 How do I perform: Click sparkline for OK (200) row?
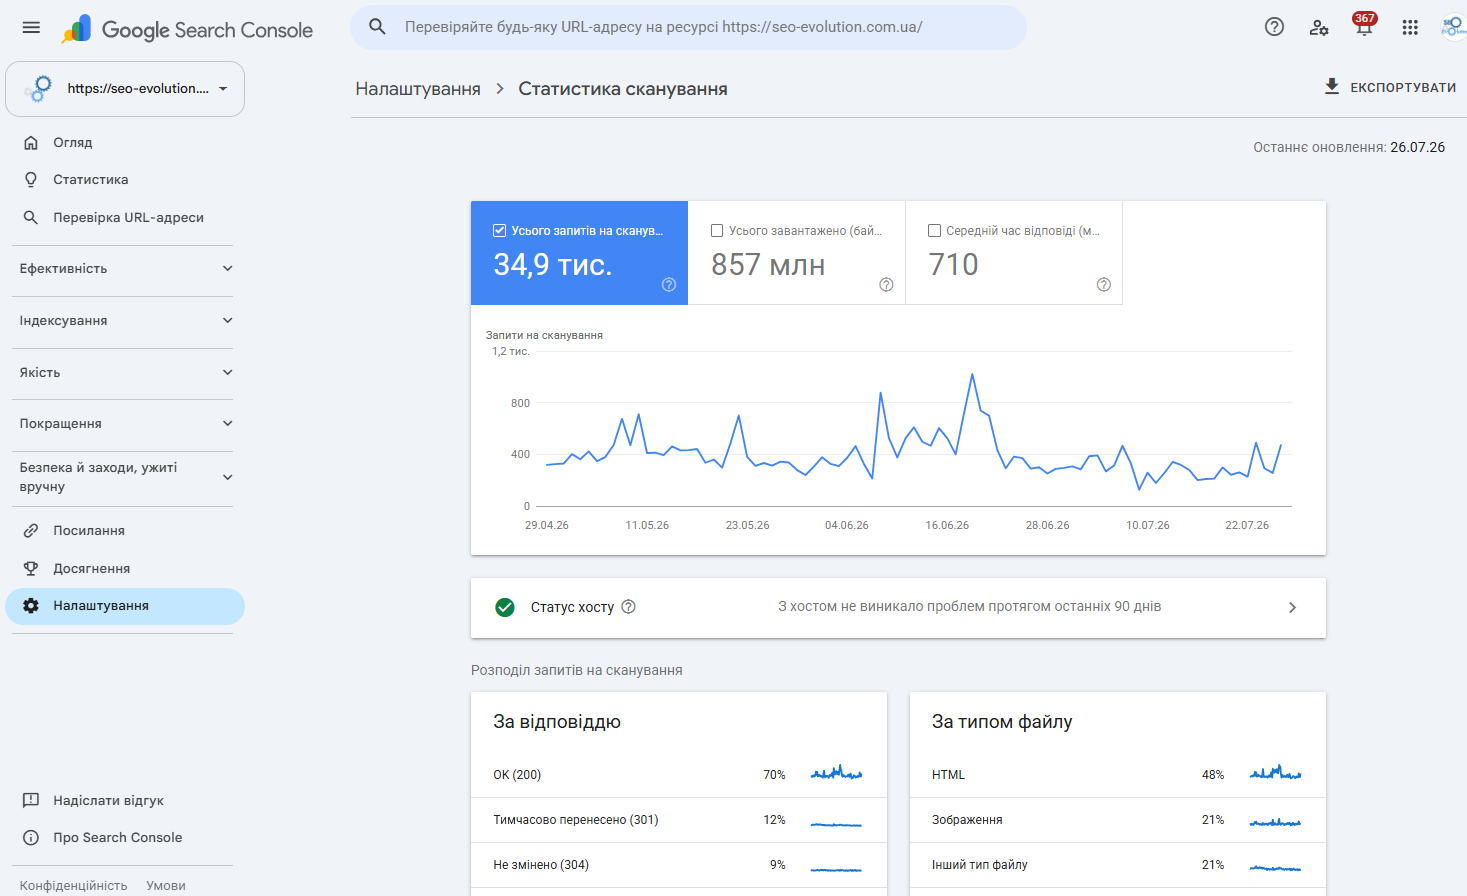(836, 773)
